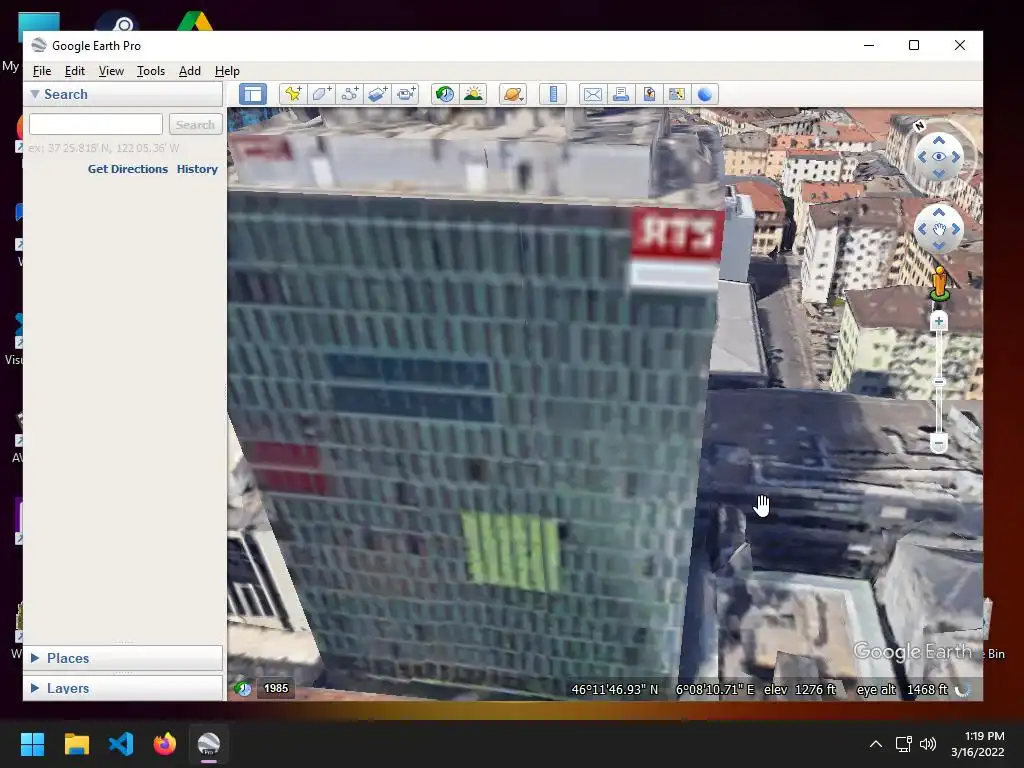Click the orange Street View pegman

click(939, 283)
